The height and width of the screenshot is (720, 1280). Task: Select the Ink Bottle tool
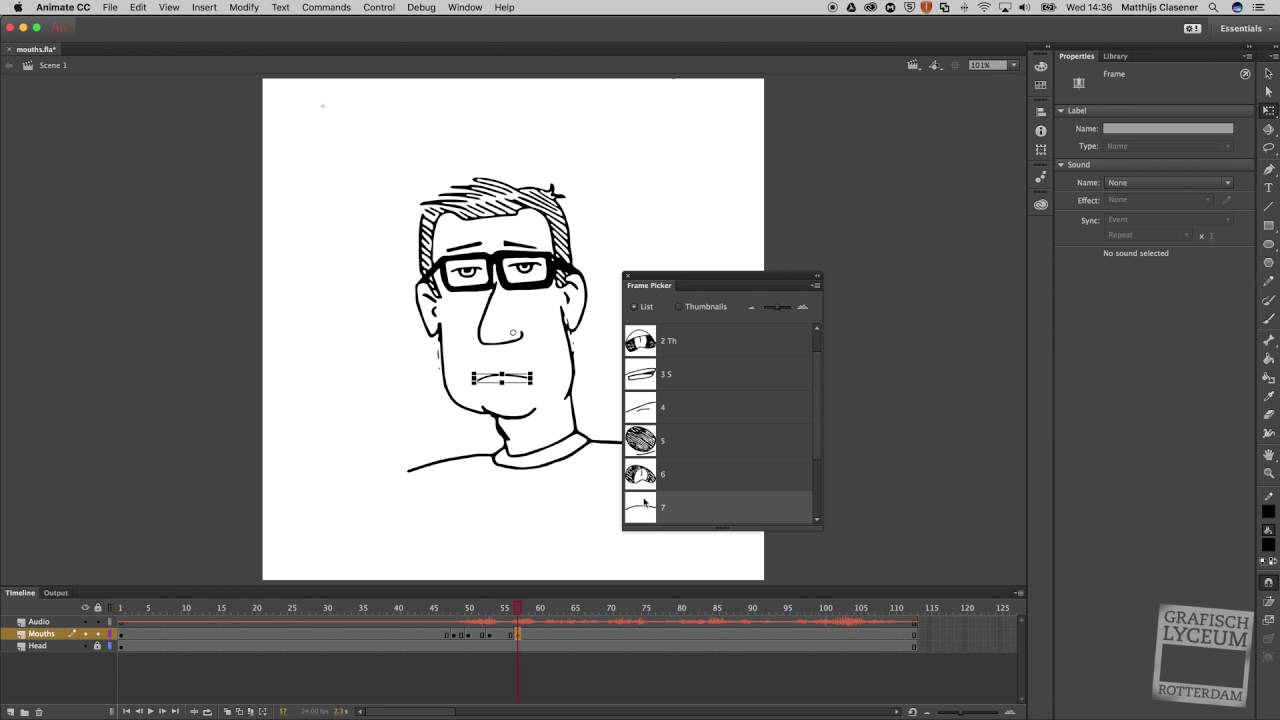pyautogui.click(x=1268, y=378)
